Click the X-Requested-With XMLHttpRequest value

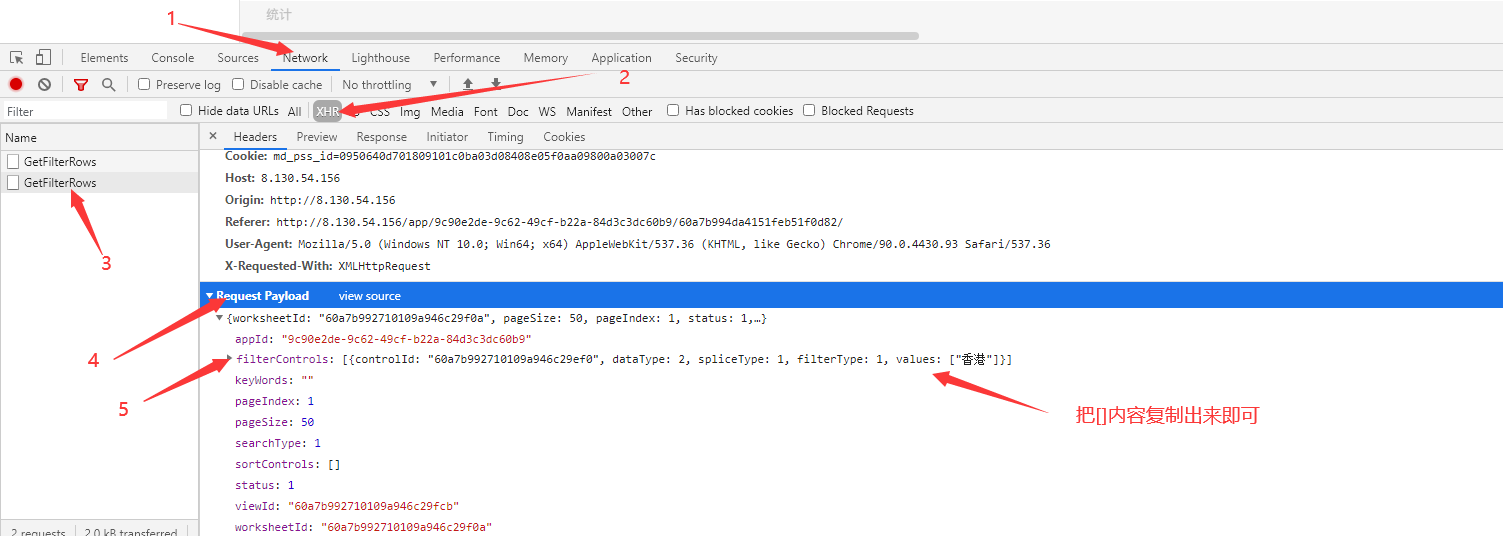pos(384,266)
